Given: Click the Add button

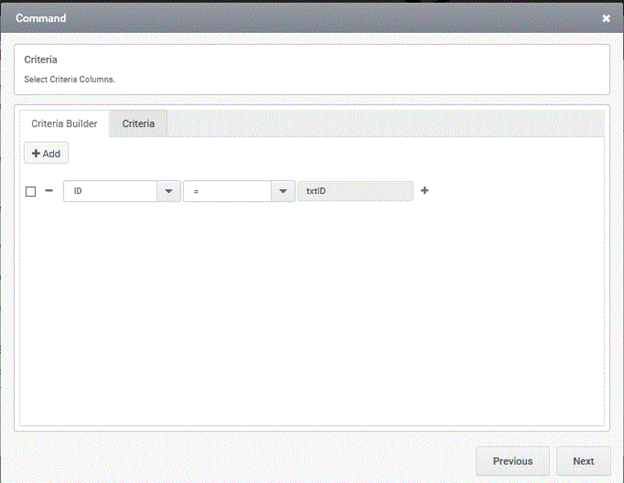Looking at the screenshot, I should pyautogui.click(x=46, y=154).
